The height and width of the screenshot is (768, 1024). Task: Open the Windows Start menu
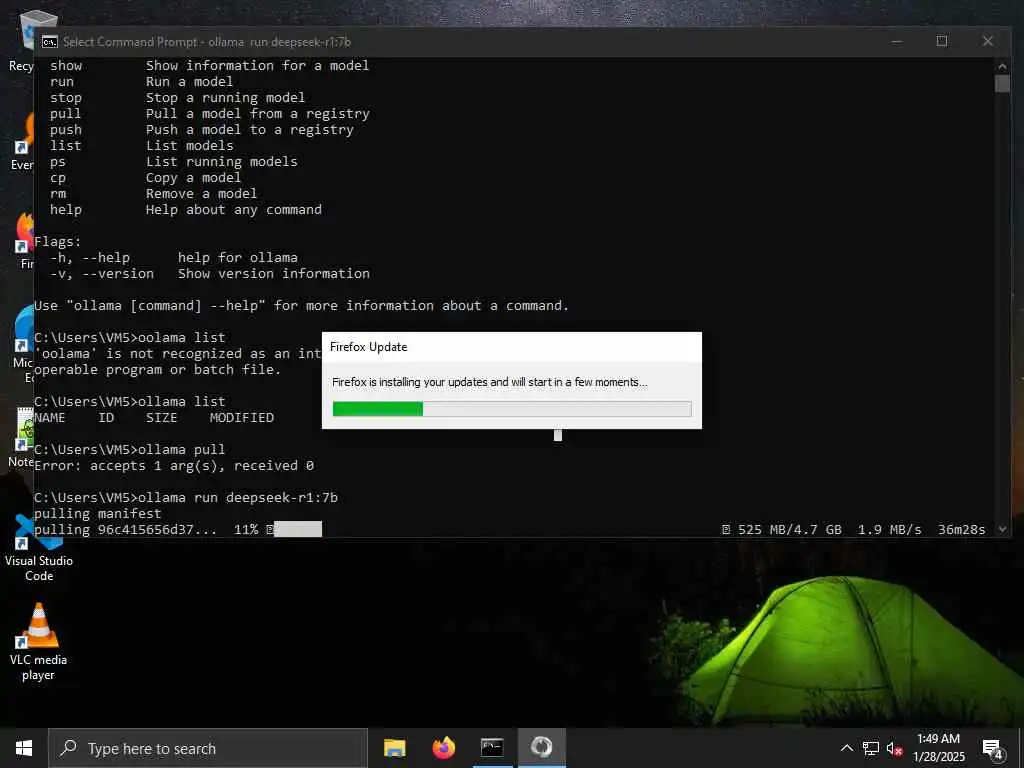click(x=24, y=748)
